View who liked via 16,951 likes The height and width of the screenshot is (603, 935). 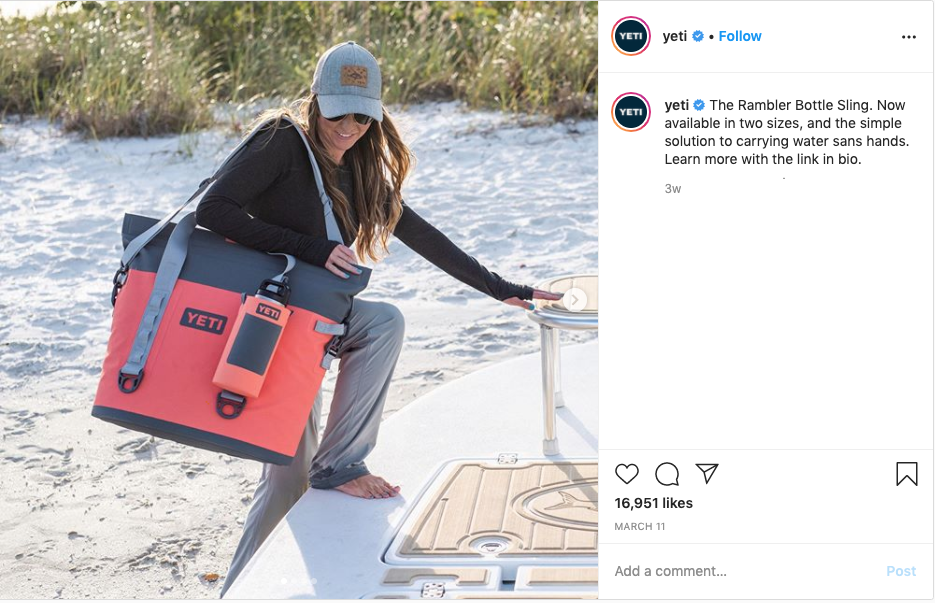coord(654,503)
